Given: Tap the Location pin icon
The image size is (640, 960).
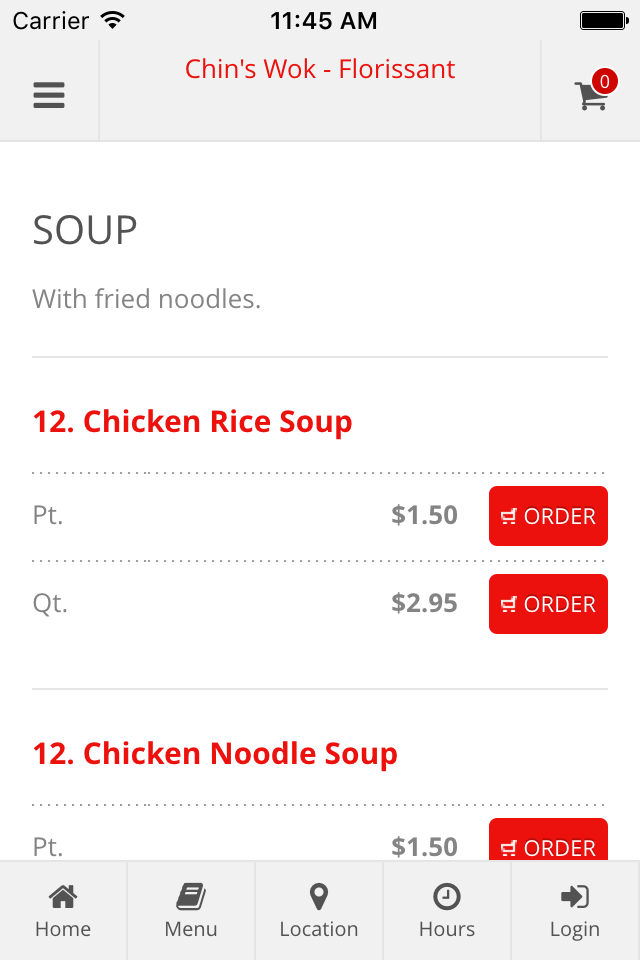Looking at the screenshot, I should (x=318, y=897).
